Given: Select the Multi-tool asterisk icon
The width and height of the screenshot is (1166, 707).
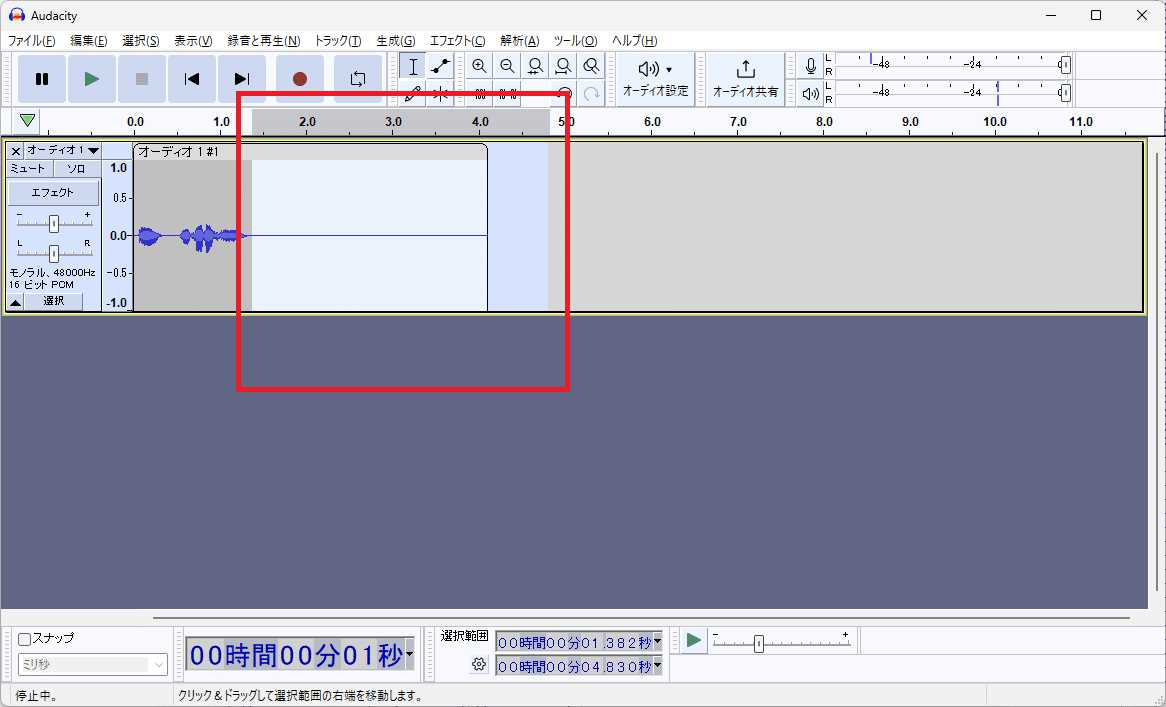Looking at the screenshot, I should 440,94.
